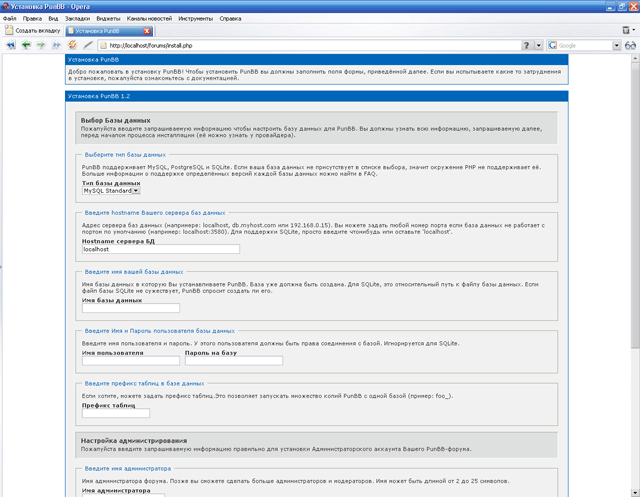Click the glasses view icon beside search
This screenshot has width=640, height=497.
coord(630,45)
